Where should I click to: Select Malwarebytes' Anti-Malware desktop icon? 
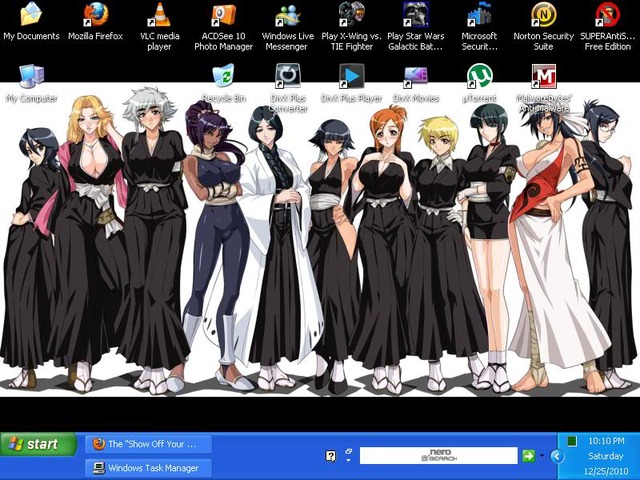tap(543, 76)
